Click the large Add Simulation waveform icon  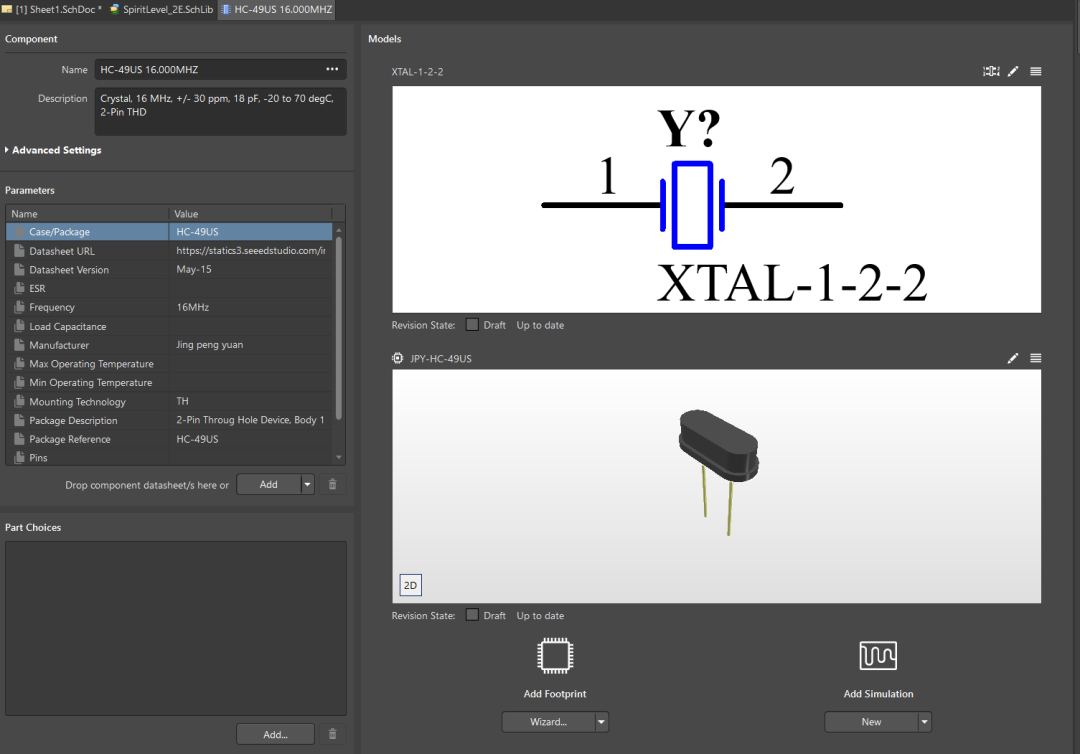point(878,656)
